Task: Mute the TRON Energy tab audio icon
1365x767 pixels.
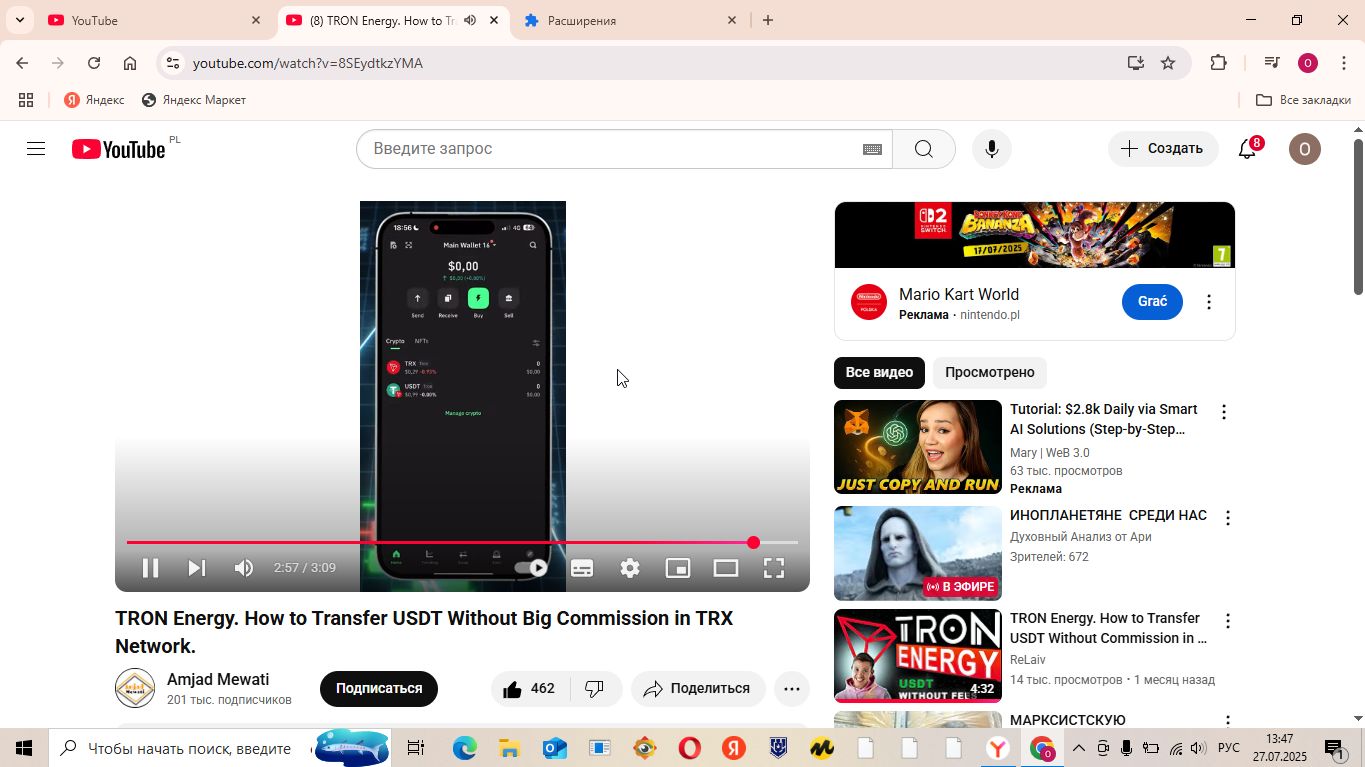Action: tap(470, 20)
